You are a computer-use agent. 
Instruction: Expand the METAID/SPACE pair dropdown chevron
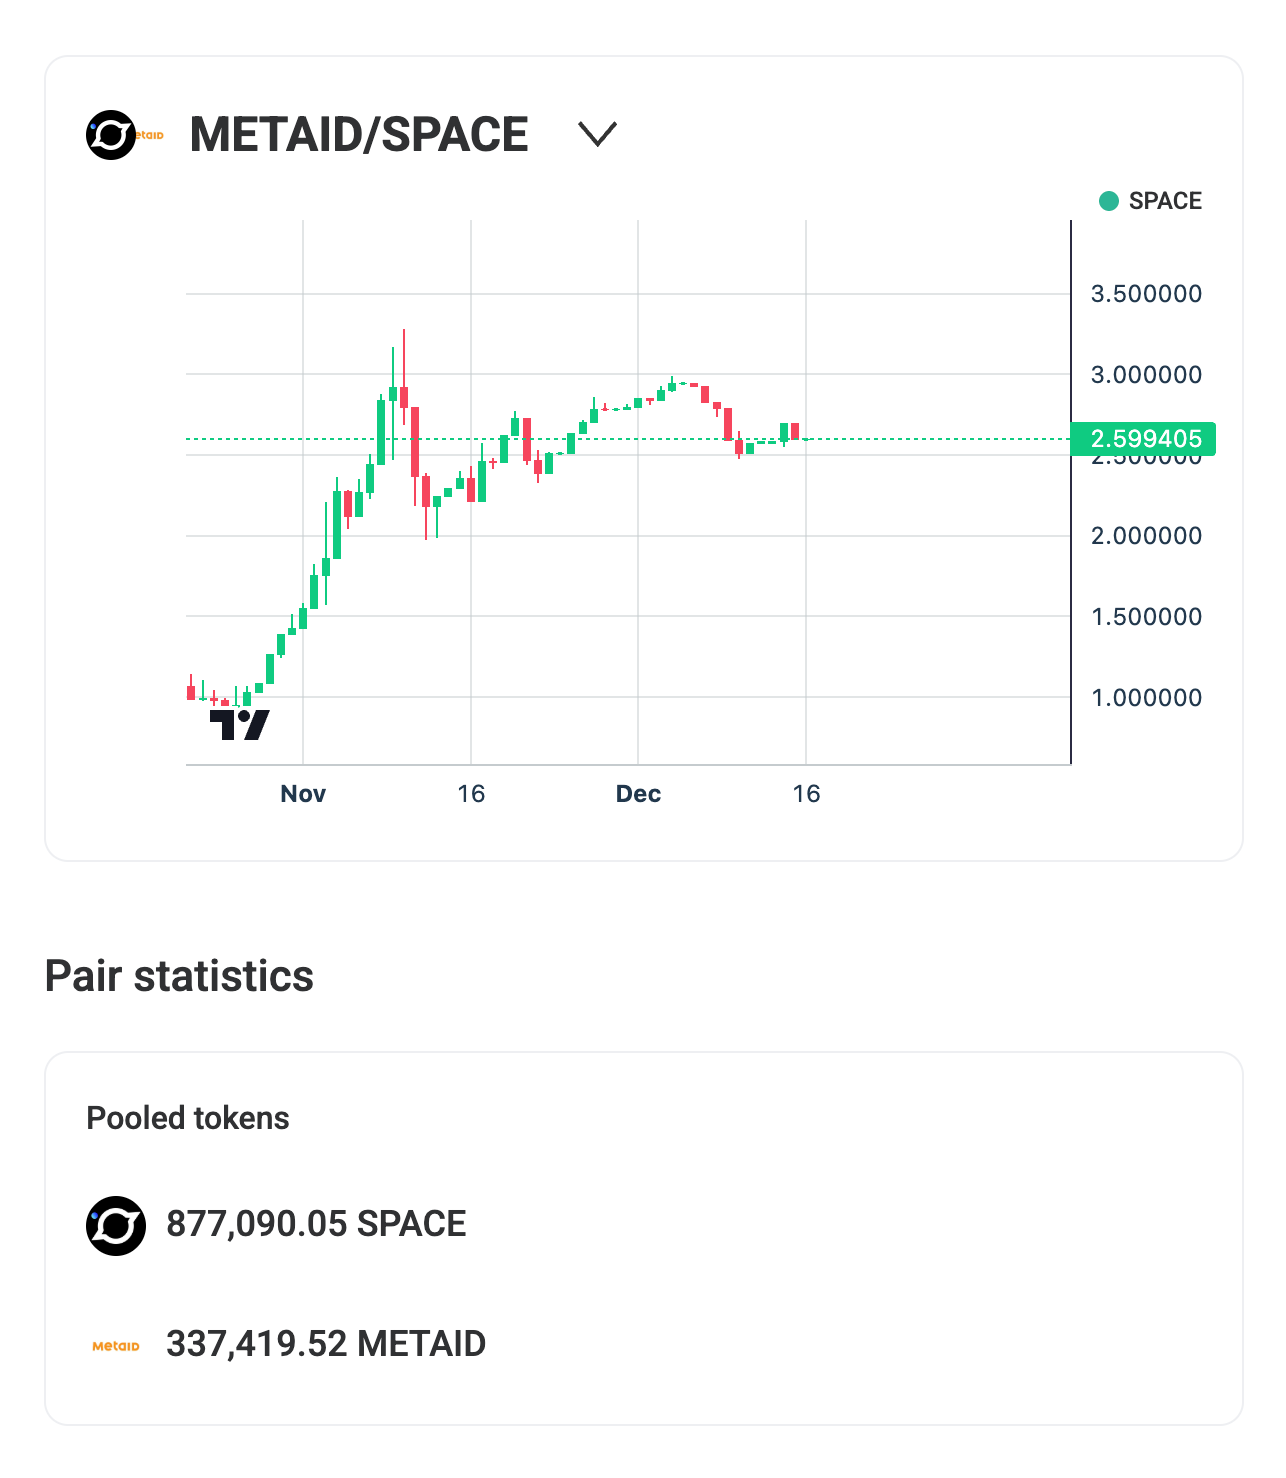point(598,134)
